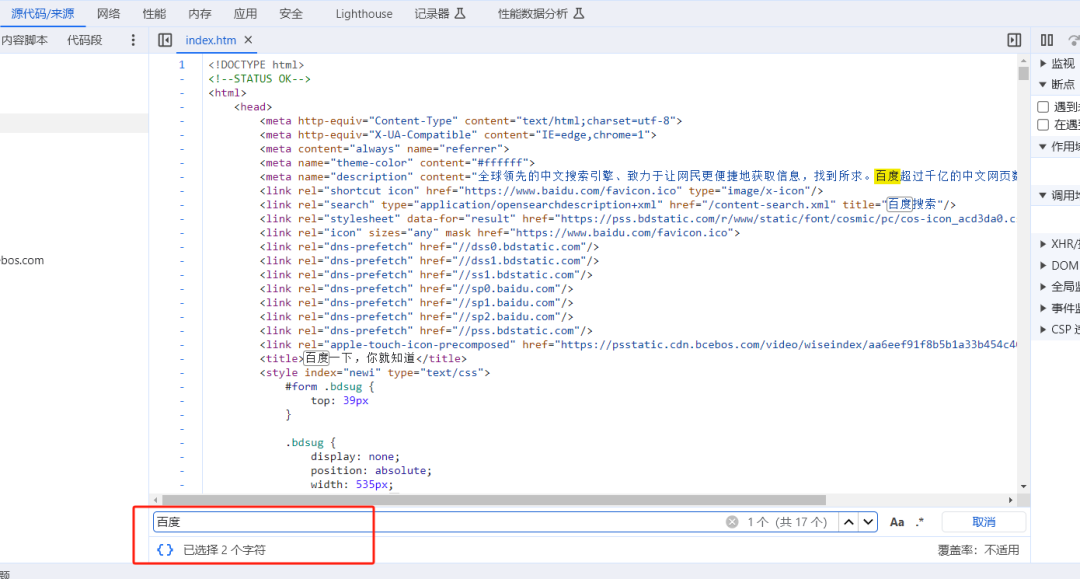Click the pretty-print curly braces icon
Viewport: 1080px width, 579px height.
165,550
